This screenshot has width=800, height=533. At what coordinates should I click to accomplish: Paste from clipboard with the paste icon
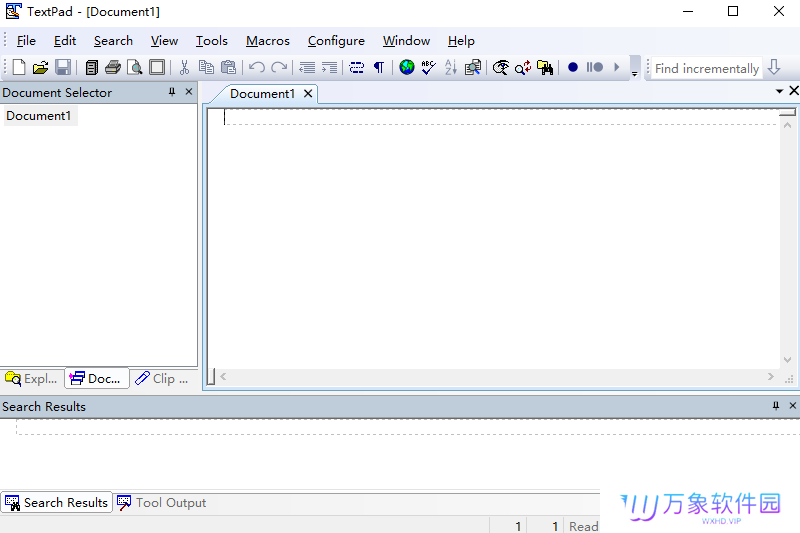(229, 67)
